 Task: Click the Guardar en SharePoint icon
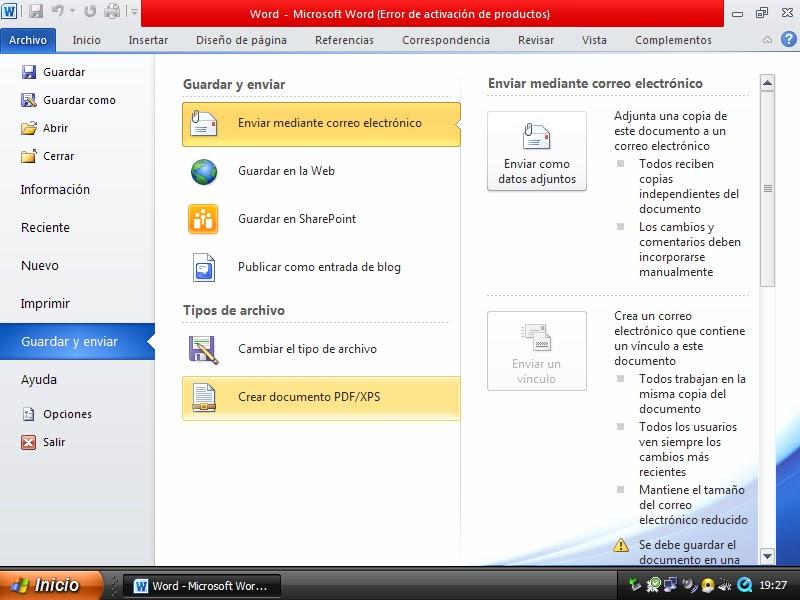(203, 219)
